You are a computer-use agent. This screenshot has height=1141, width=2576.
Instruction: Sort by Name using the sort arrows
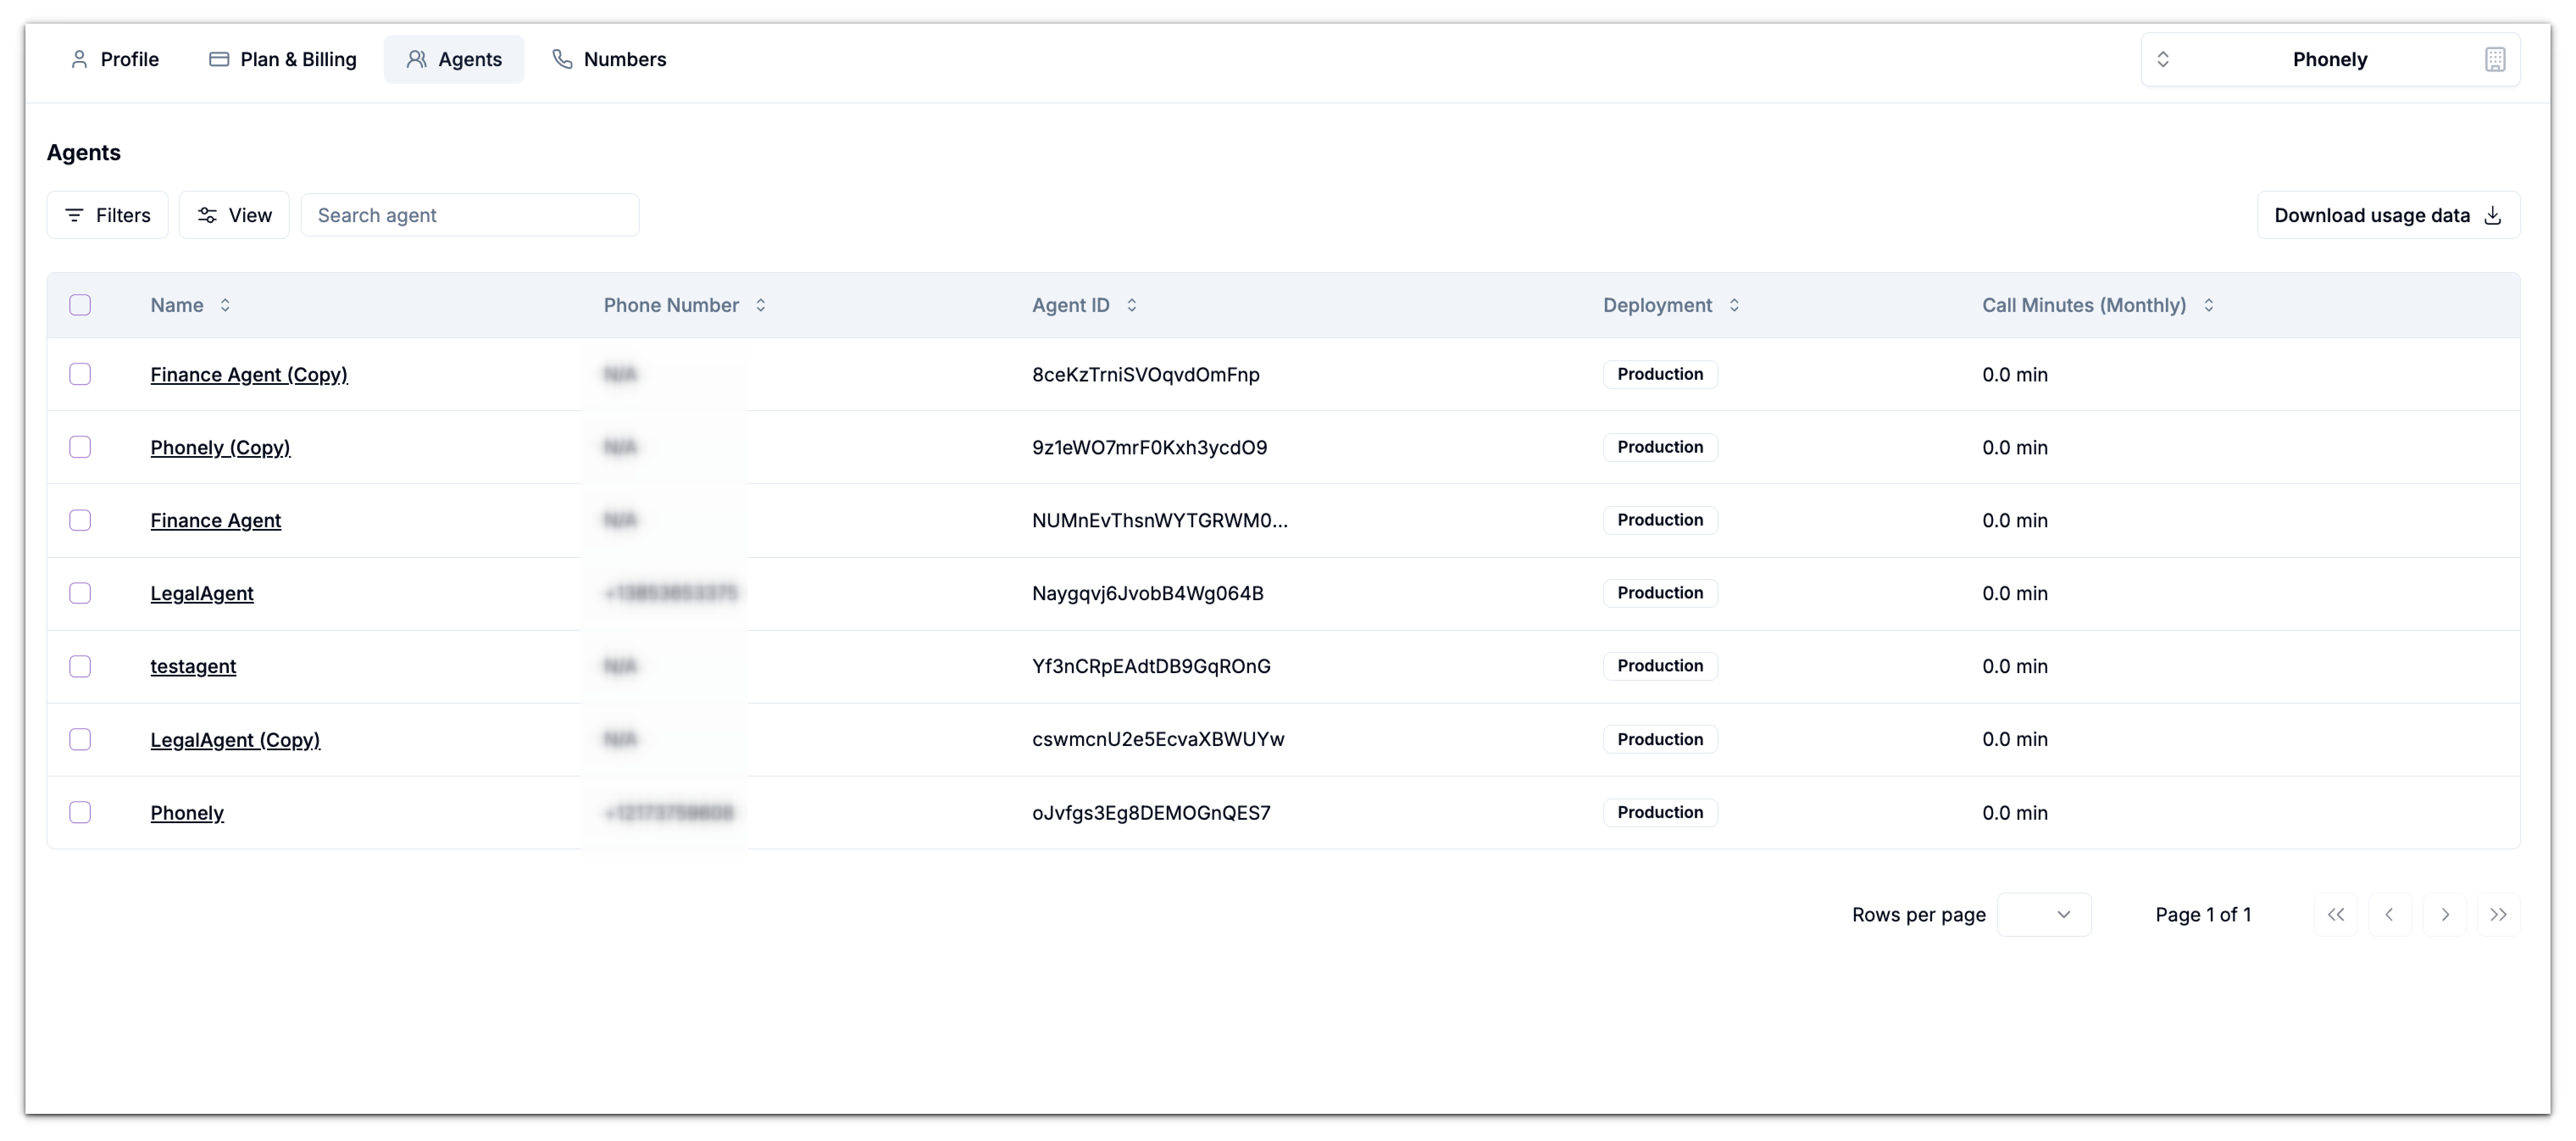point(224,305)
